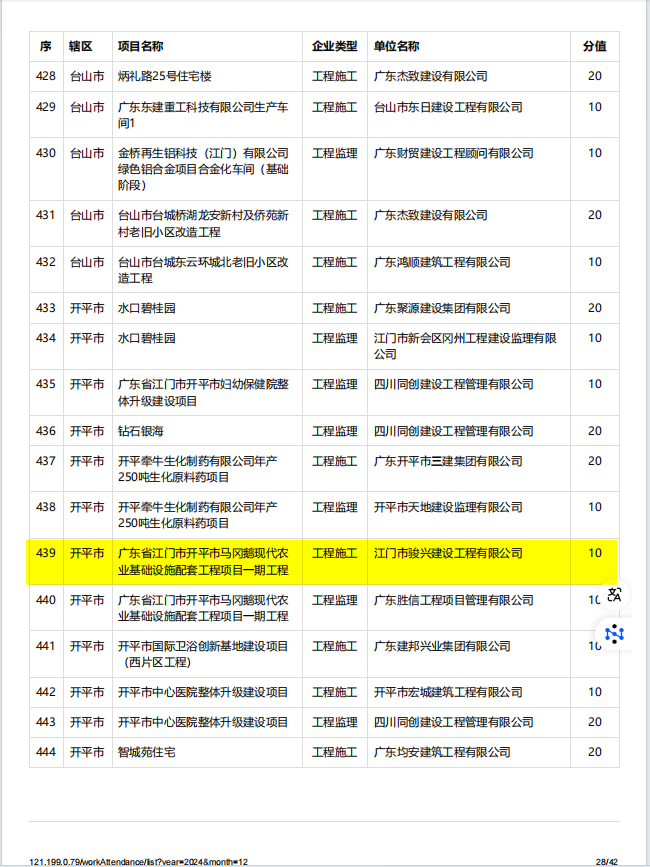Click row number 438

(x=46, y=507)
